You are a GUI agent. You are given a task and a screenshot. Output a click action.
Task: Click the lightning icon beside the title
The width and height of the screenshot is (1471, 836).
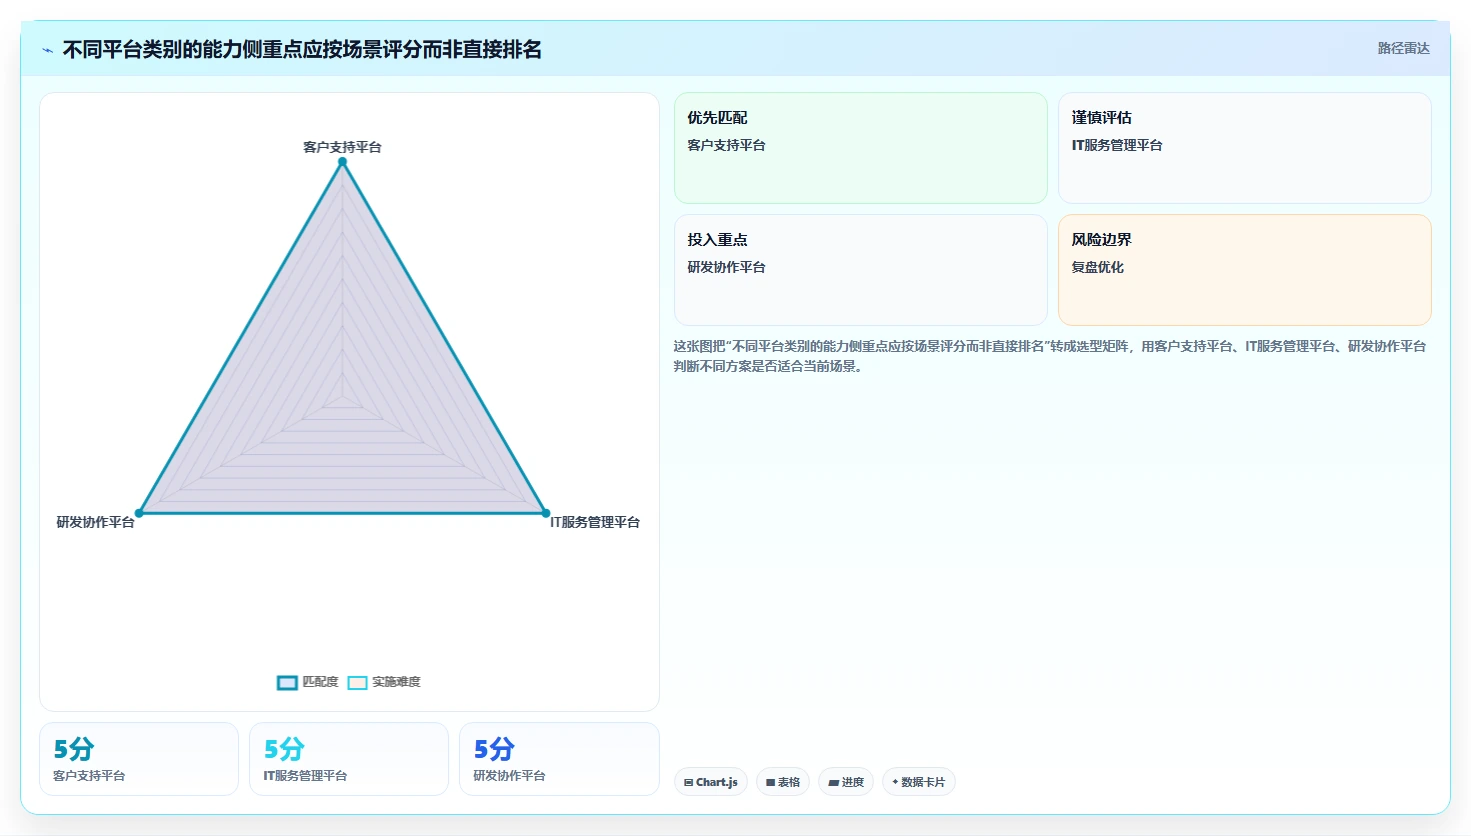(47, 50)
